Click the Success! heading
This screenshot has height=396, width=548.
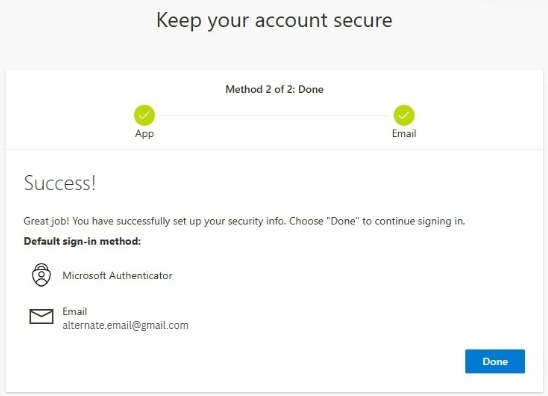pyautogui.click(x=60, y=183)
